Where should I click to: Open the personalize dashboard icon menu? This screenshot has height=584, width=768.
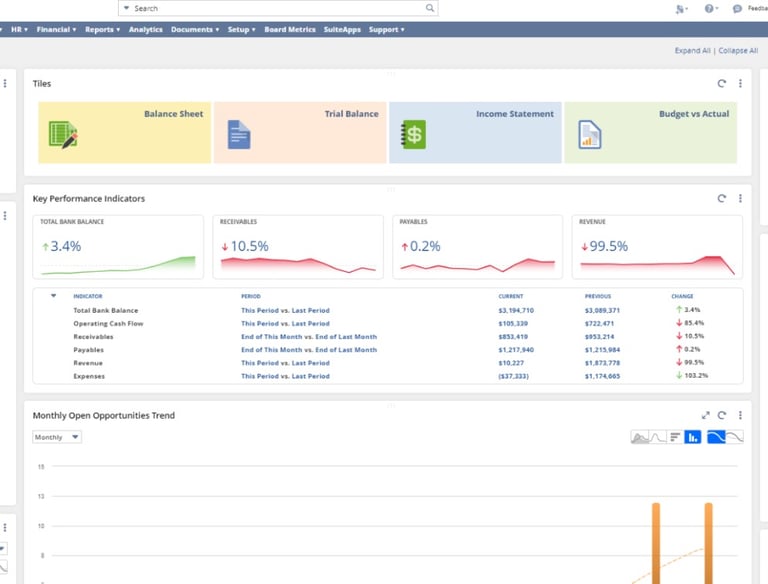point(681,8)
